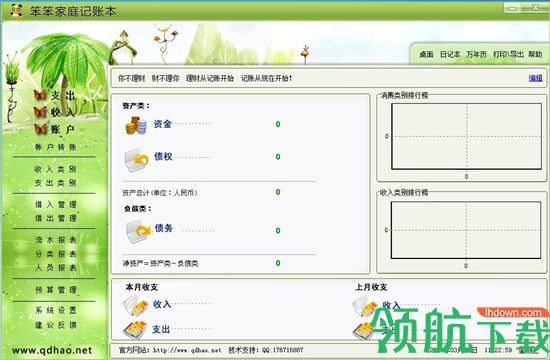This screenshot has height=360, width=550.
Task: Click the 资金 value 0
Action: 278,124
